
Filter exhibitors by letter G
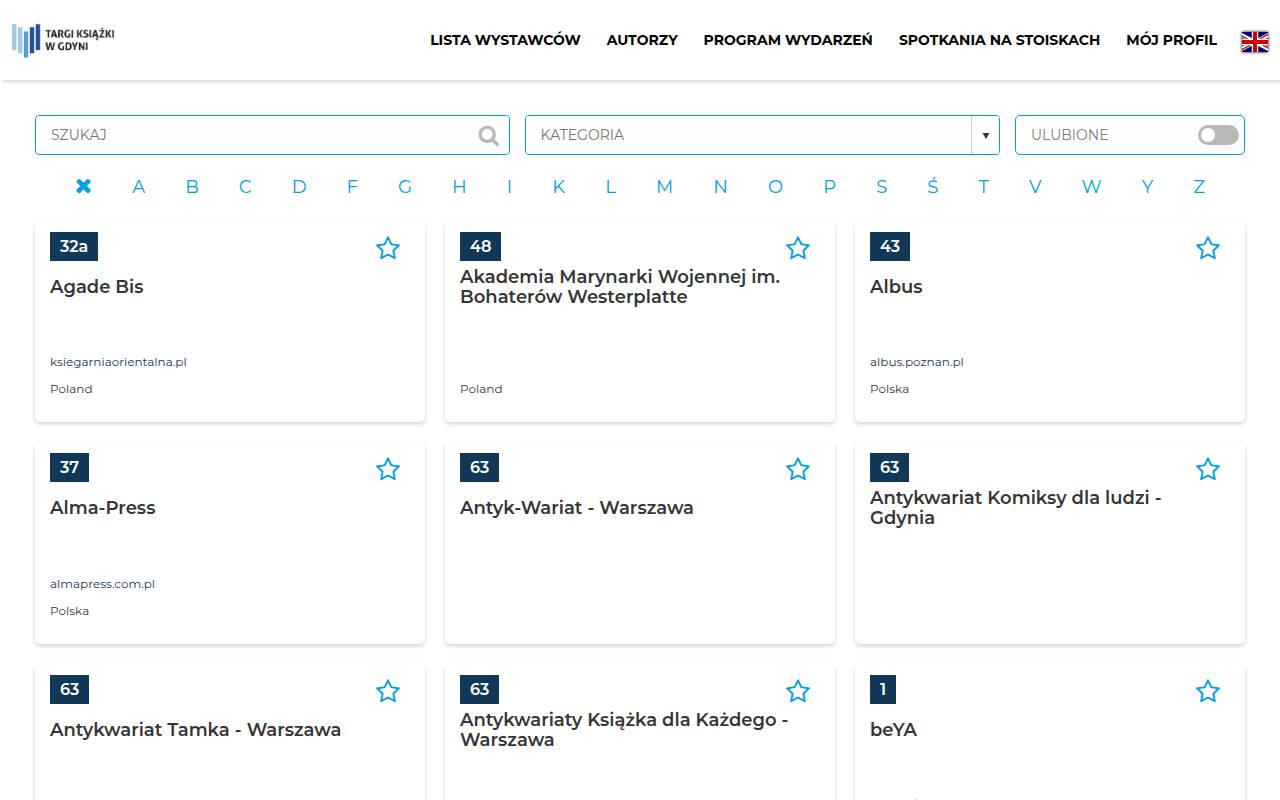tap(405, 186)
